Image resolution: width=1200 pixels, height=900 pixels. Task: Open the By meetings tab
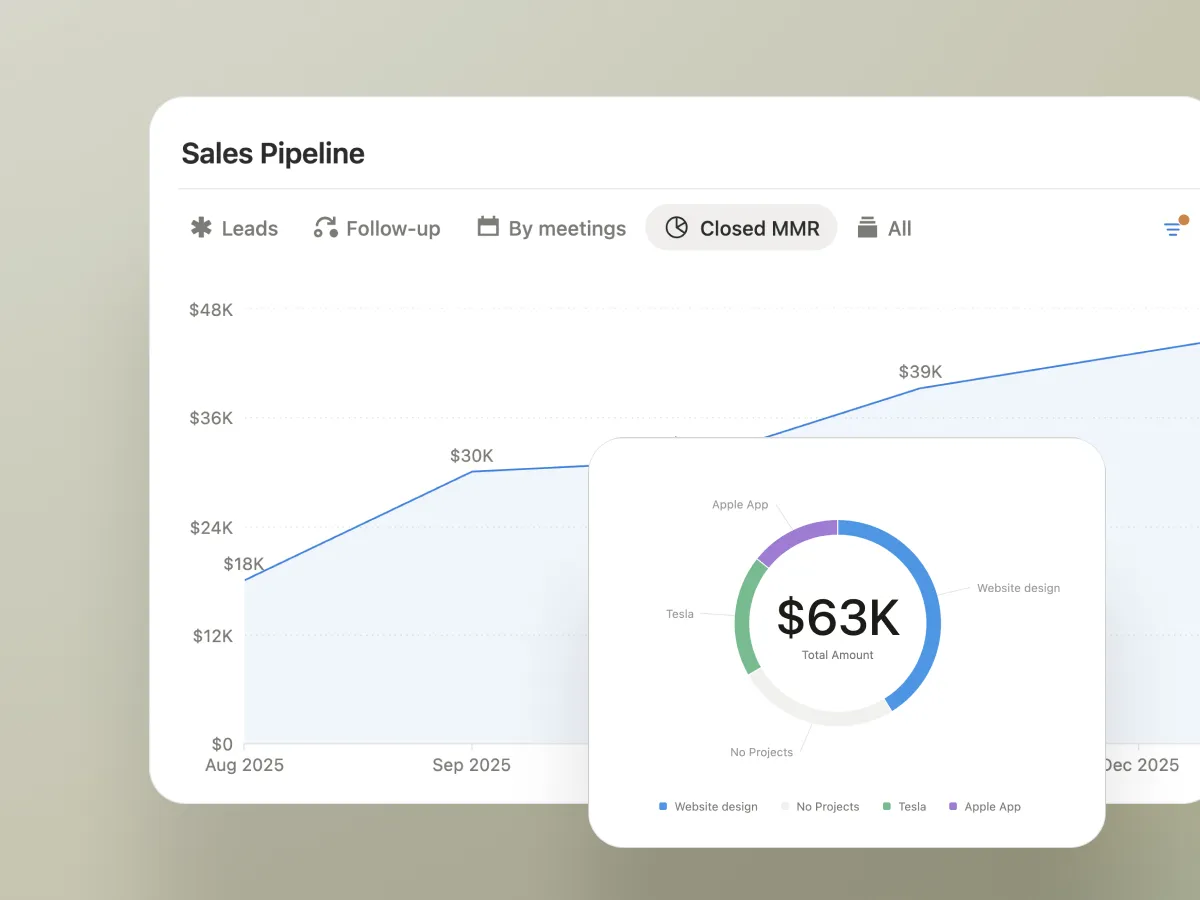pyautogui.click(x=551, y=228)
